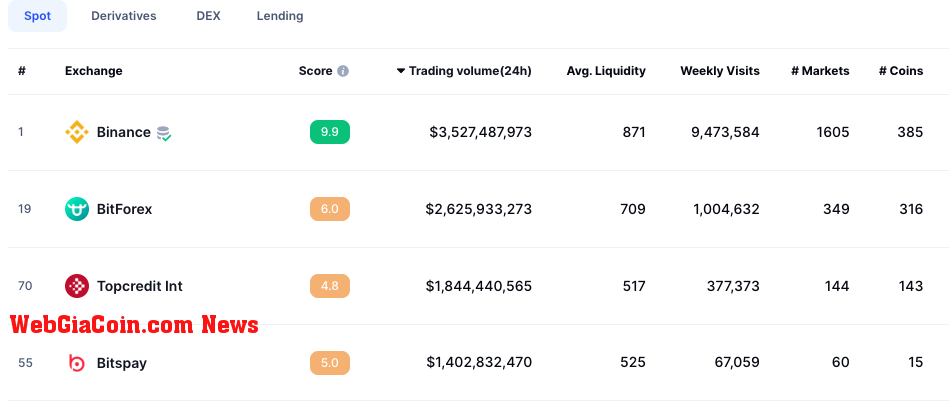Click BitForex score badge 6.0
Screen dimensions: 949x403
(330, 209)
